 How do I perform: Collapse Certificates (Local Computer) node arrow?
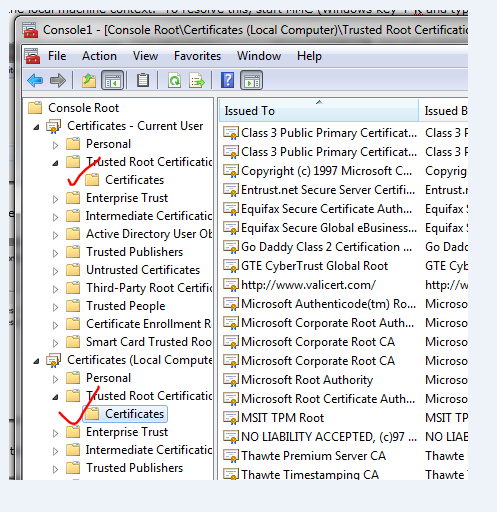[37, 361]
